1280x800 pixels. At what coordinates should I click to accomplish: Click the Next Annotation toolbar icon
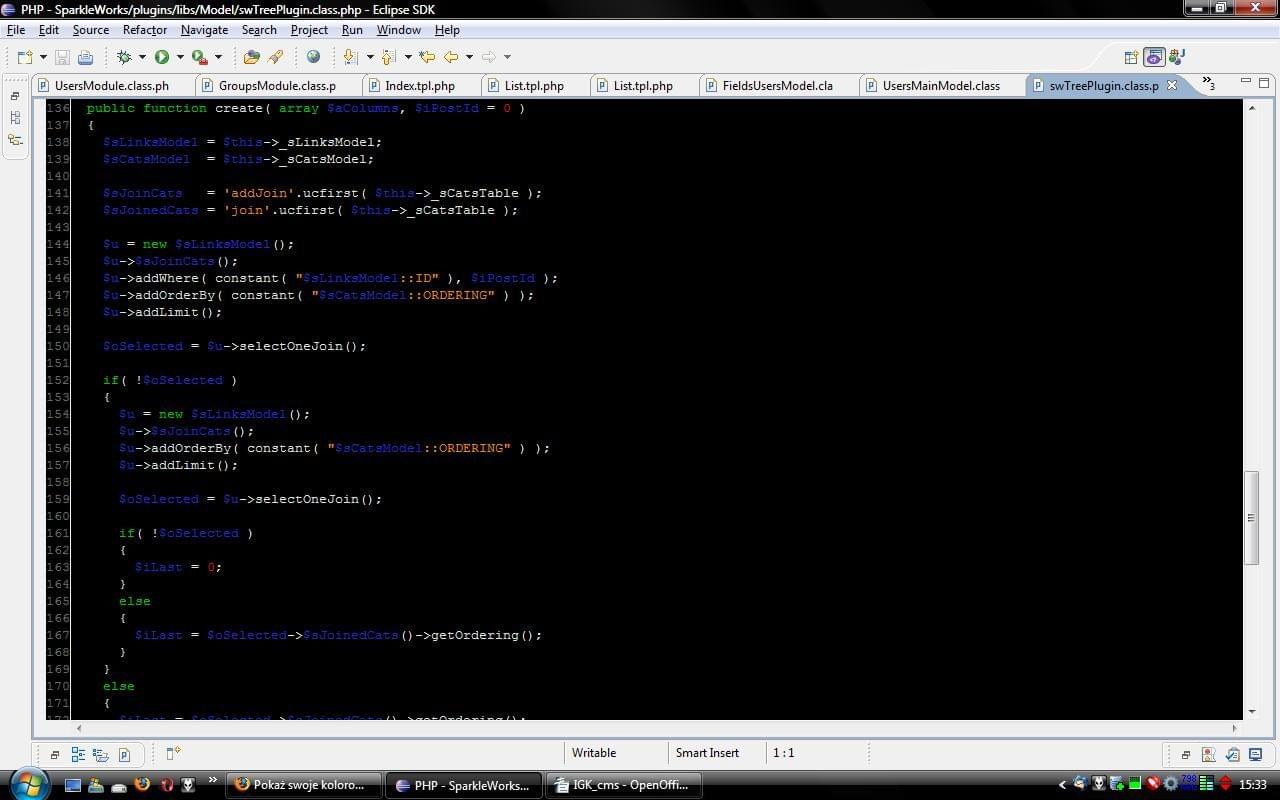[350, 57]
